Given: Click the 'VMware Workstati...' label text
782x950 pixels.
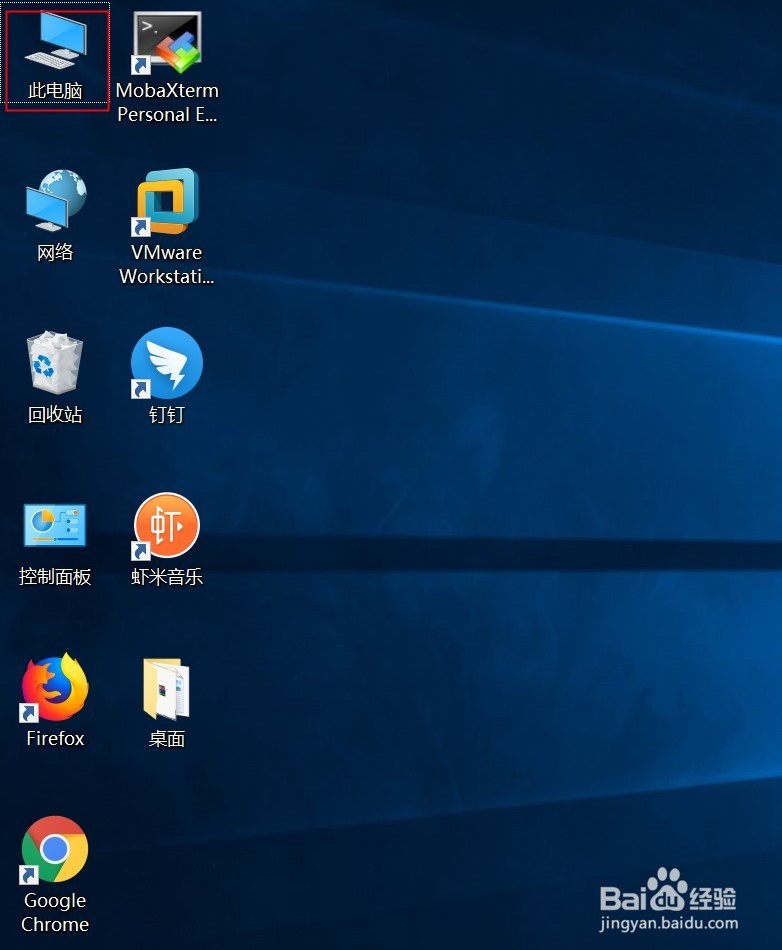Looking at the screenshot, I should [167, 264].
